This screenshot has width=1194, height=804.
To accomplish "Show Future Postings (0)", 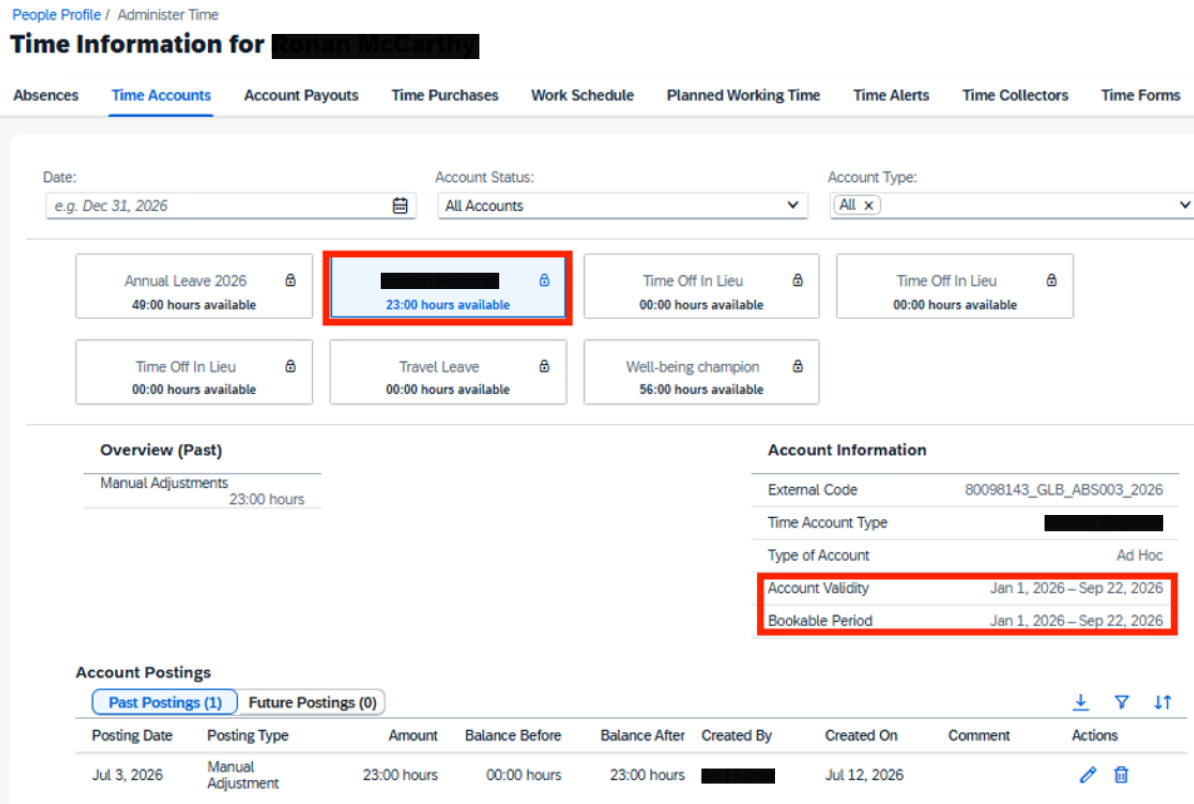I will pyautogui.click(x=312, y=702).
